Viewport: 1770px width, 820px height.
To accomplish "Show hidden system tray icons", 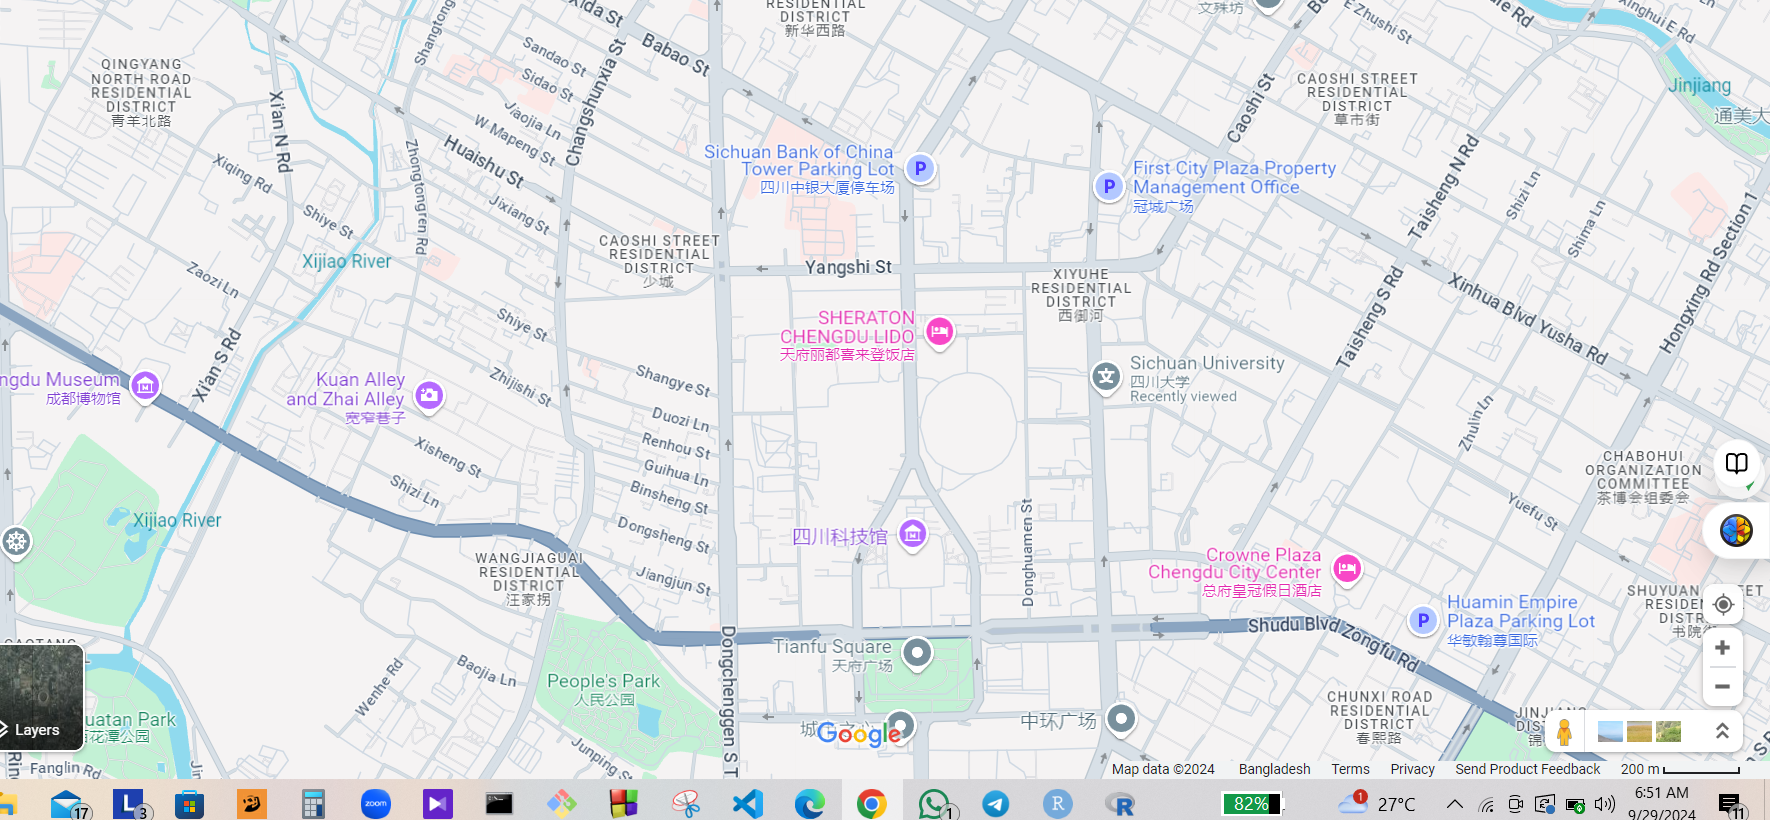I will click(1455, 804).
